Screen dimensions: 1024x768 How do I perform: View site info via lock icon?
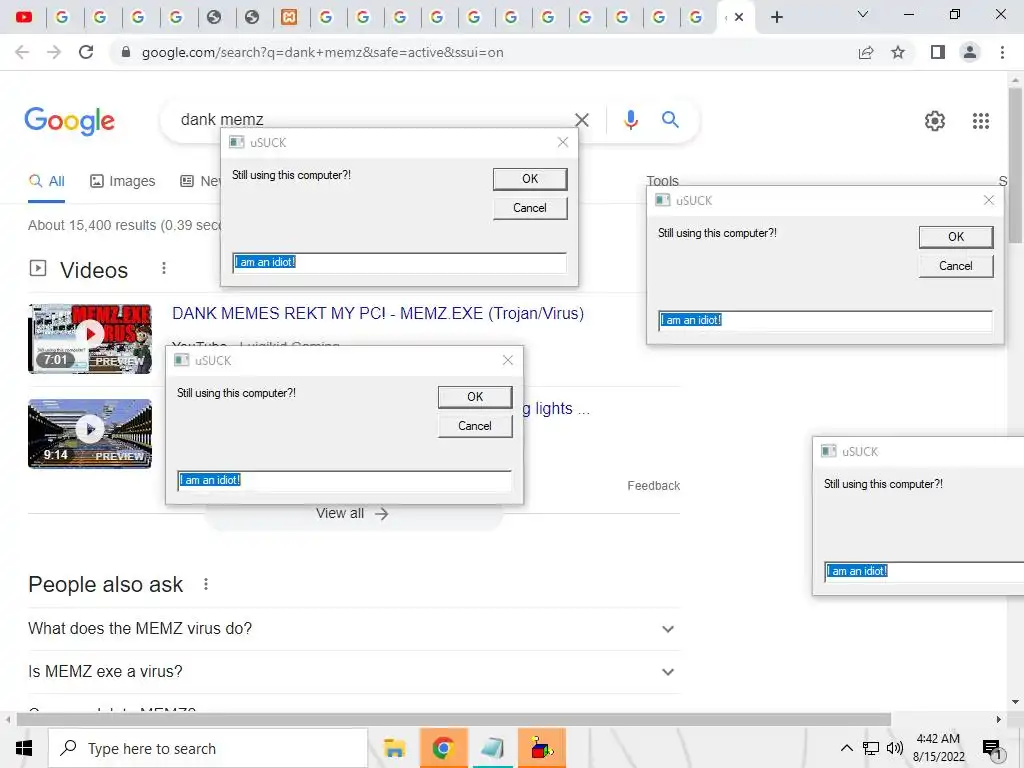coord(126,52)
